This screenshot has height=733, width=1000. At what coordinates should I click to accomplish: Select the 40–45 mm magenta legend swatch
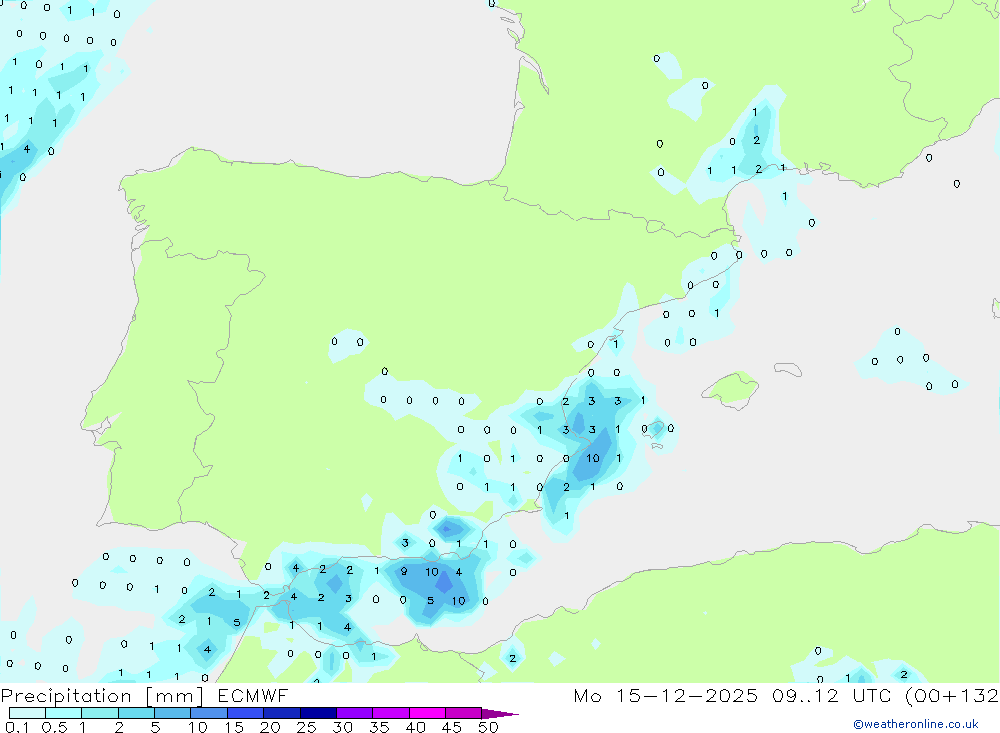pos(427,713)
